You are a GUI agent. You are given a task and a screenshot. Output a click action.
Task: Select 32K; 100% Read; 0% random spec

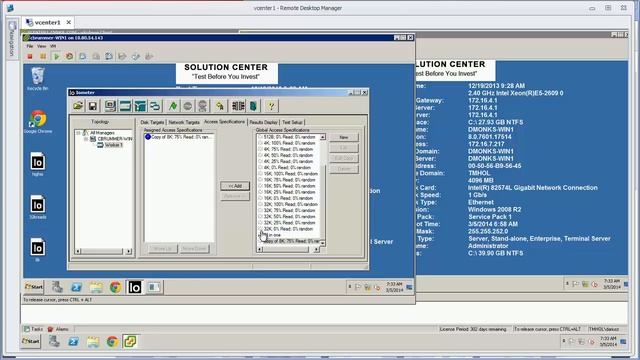pos(288,204)
